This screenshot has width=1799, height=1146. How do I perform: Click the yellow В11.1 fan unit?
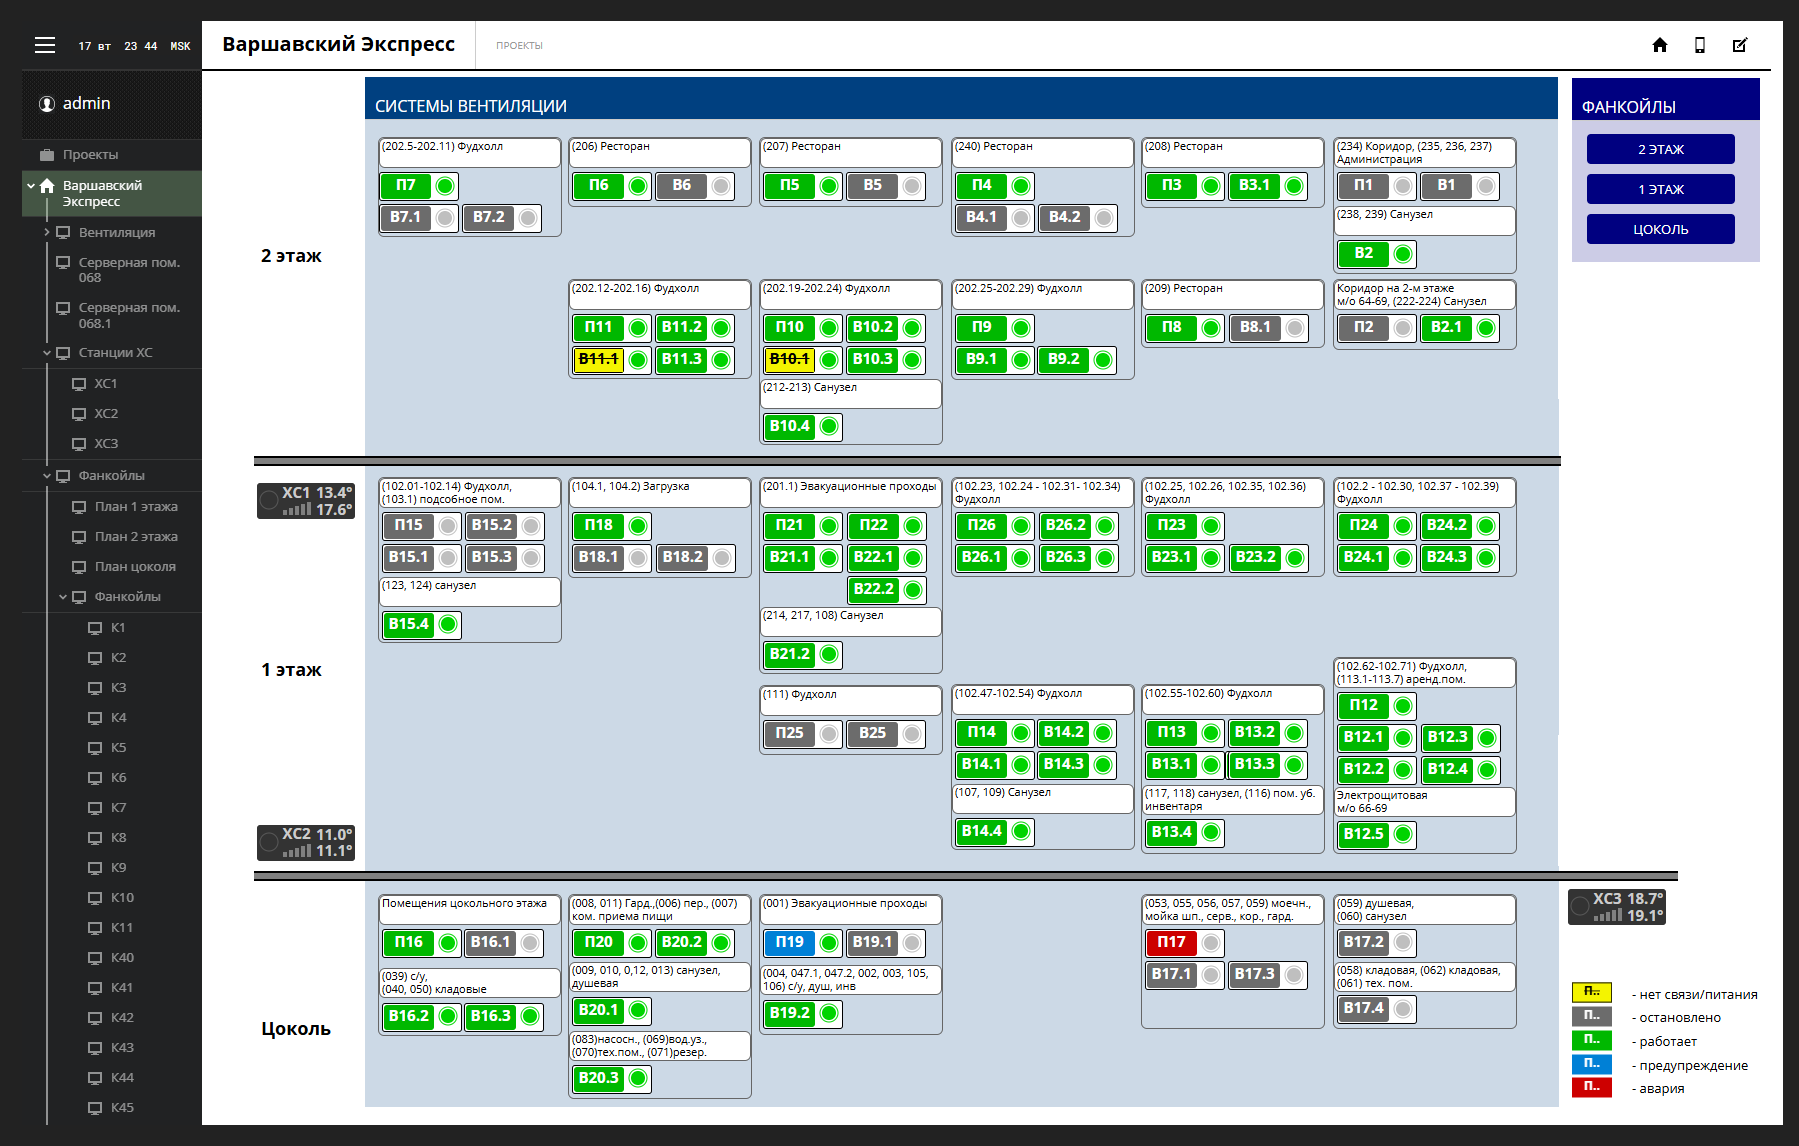point(598,360)
